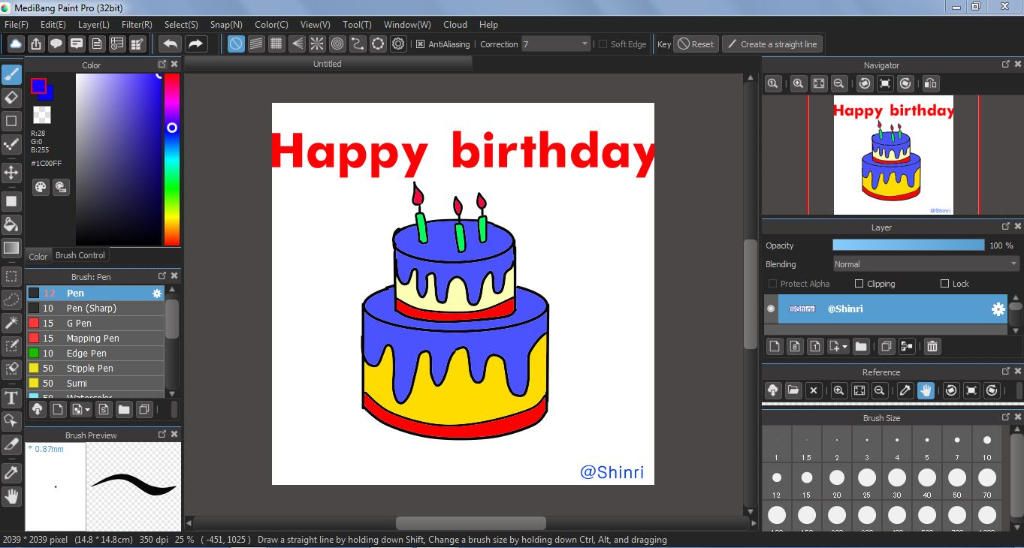Viewport: 1024px width, 548px height.
Task: Open the Snap(N) menu
Action: click(226, 24)
